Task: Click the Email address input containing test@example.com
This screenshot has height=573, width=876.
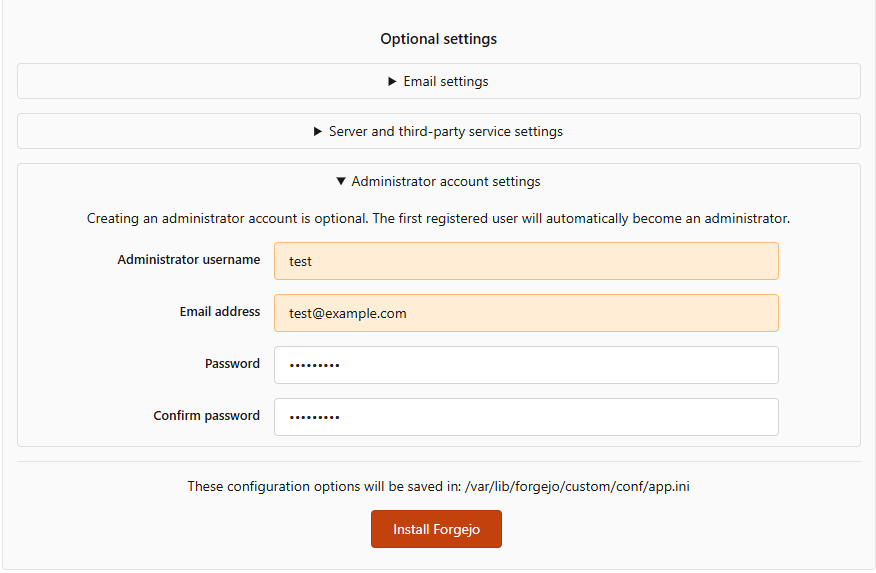Action: coord(526,313)
